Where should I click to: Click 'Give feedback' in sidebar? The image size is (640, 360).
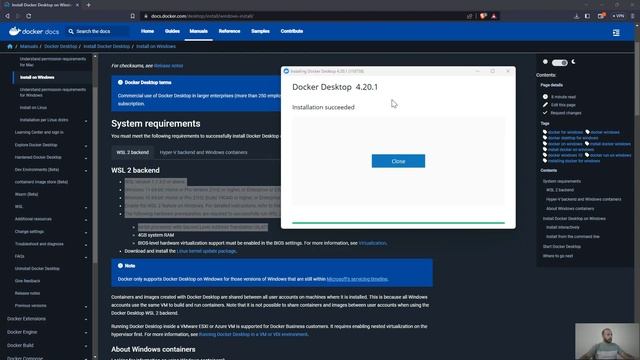coord(28,281)
